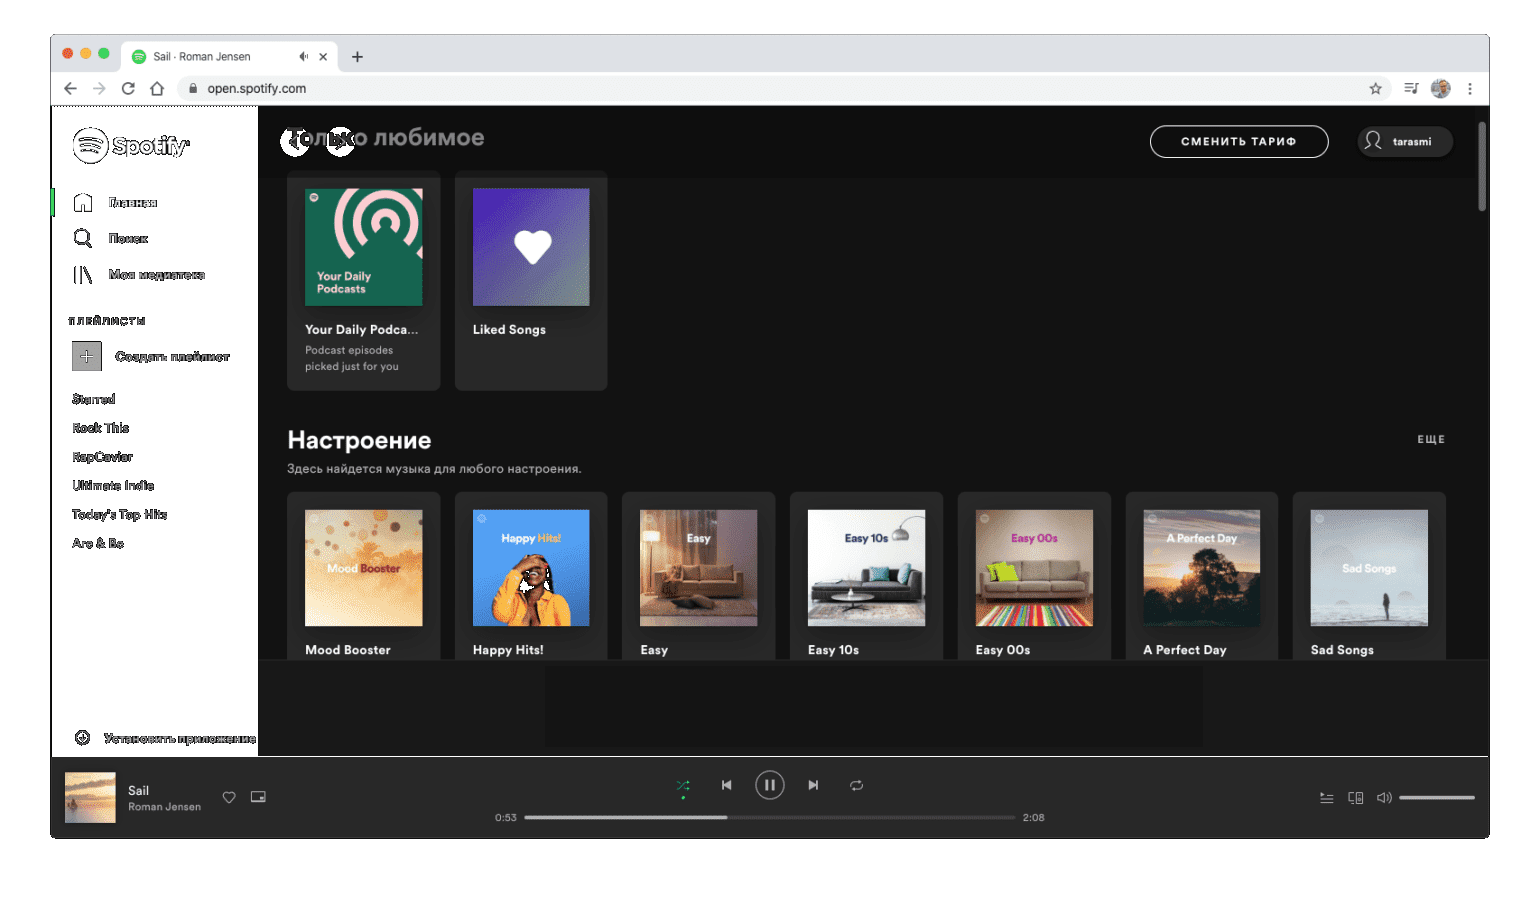Open the Your Daily Podcasts card
Screen dimensions: 1540x905
coord(364,280)
